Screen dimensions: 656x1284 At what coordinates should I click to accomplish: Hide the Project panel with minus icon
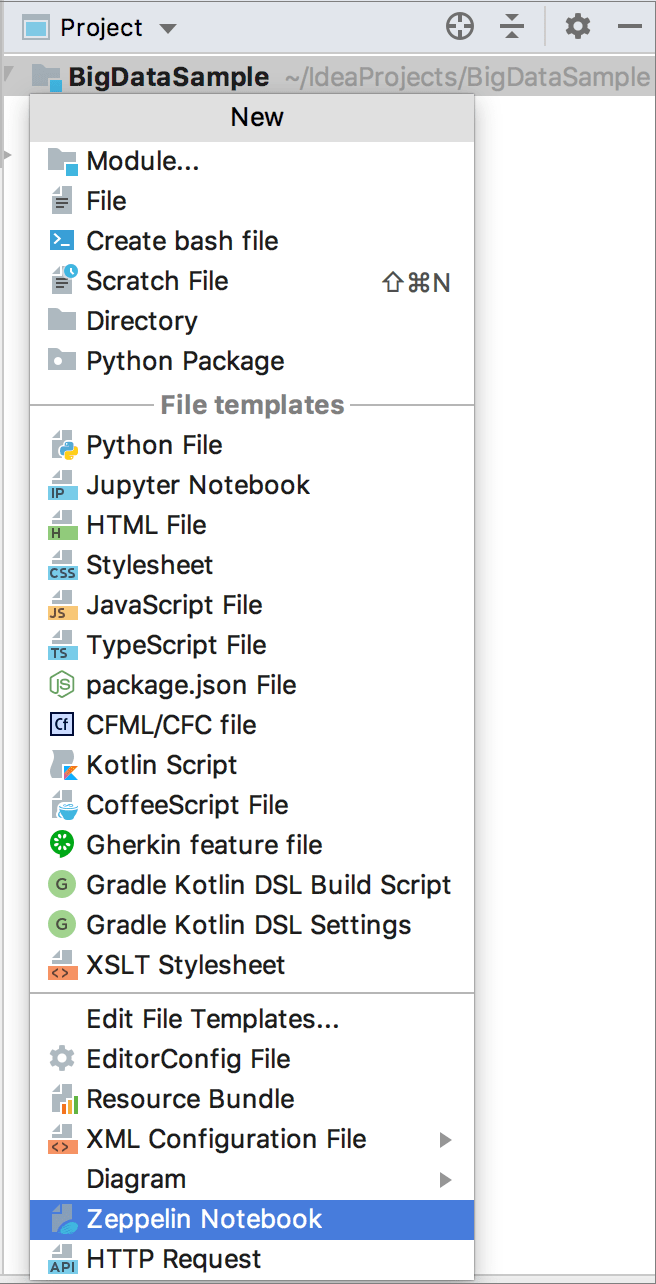(630, 27)
